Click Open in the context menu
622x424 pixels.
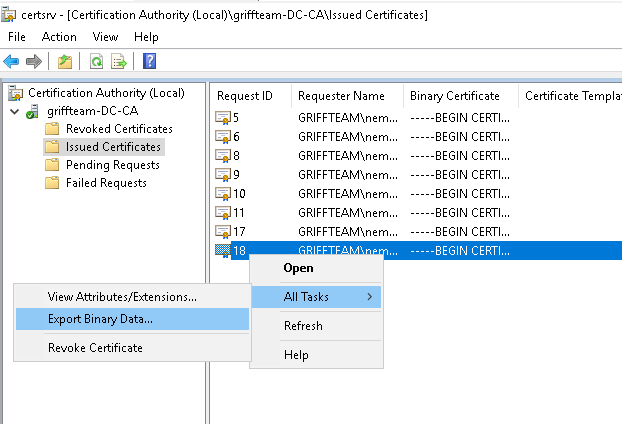298,268
